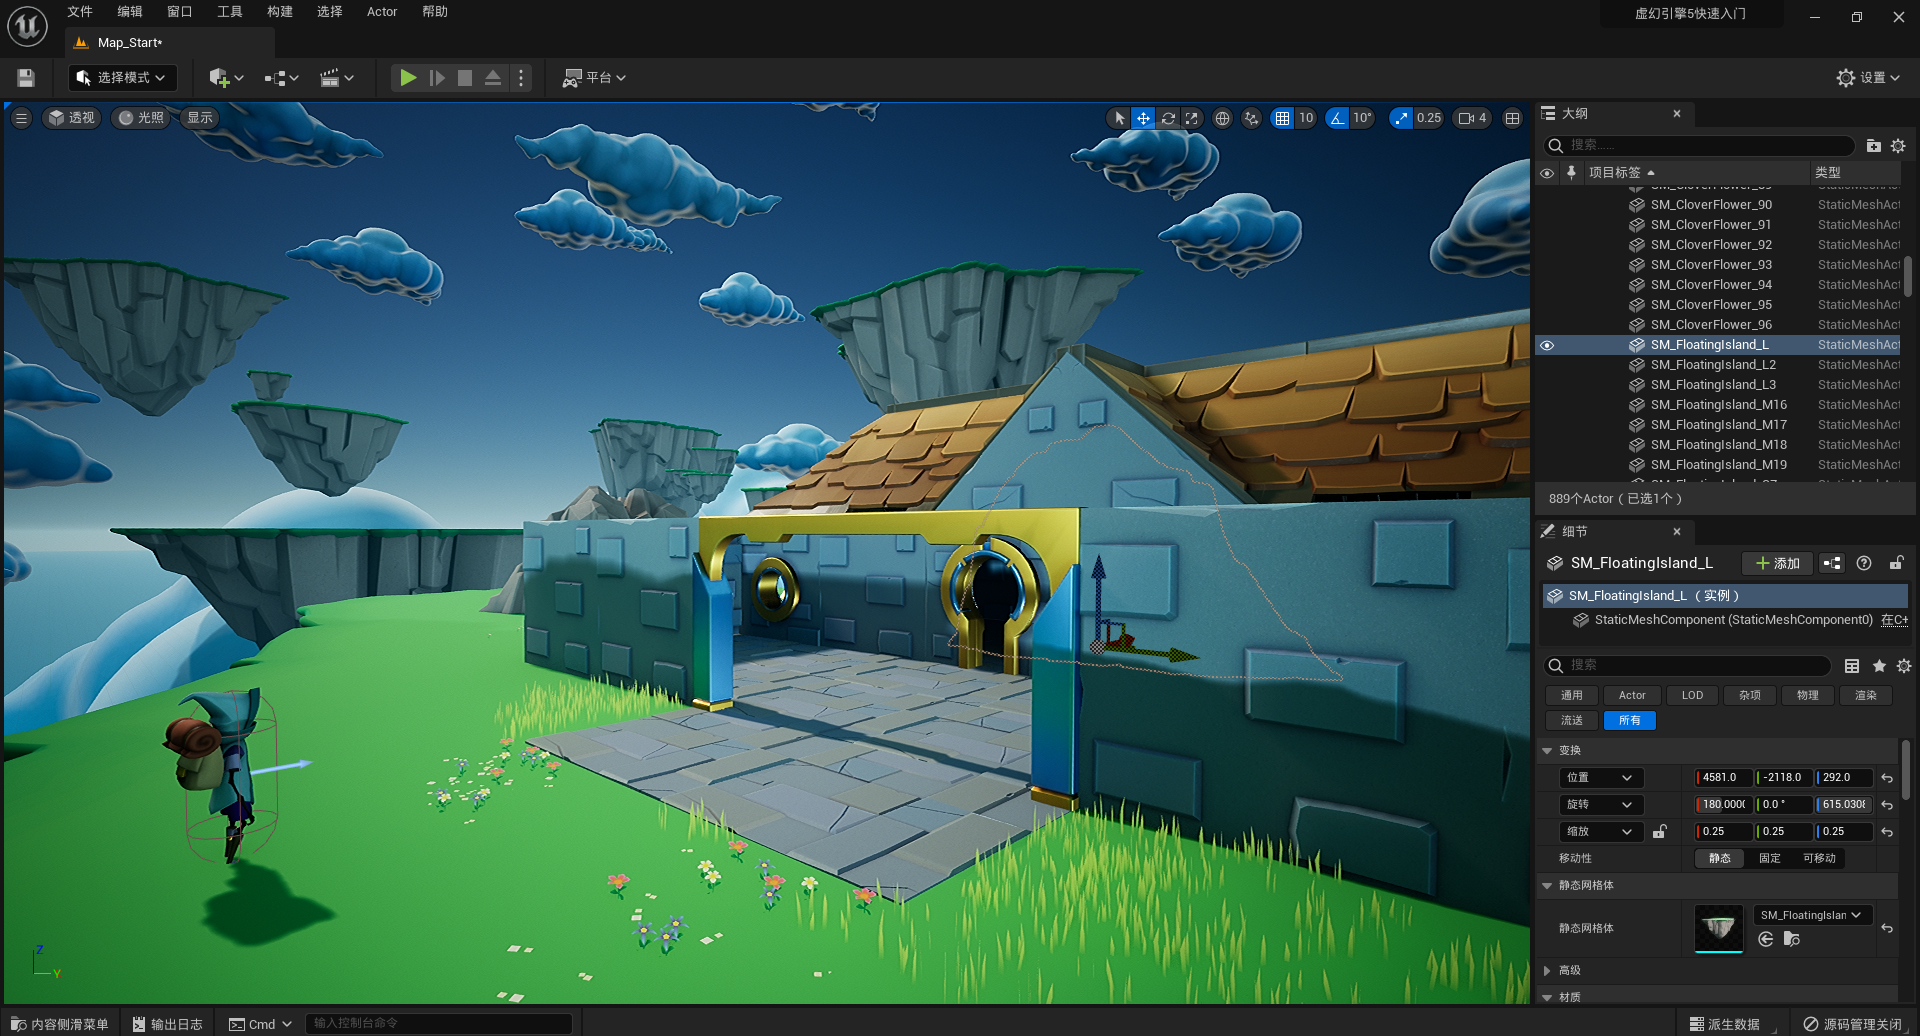Save the current level with the disk icon
Screen dimensions: 1920x1036
[x=26, y=78]
